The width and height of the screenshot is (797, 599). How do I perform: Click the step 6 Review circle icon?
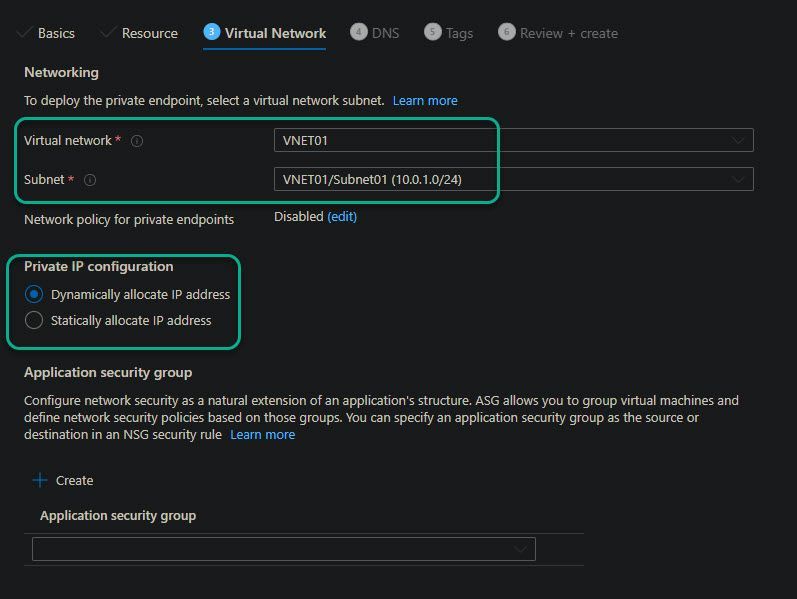pyautogui.click(x=506, y=32)
